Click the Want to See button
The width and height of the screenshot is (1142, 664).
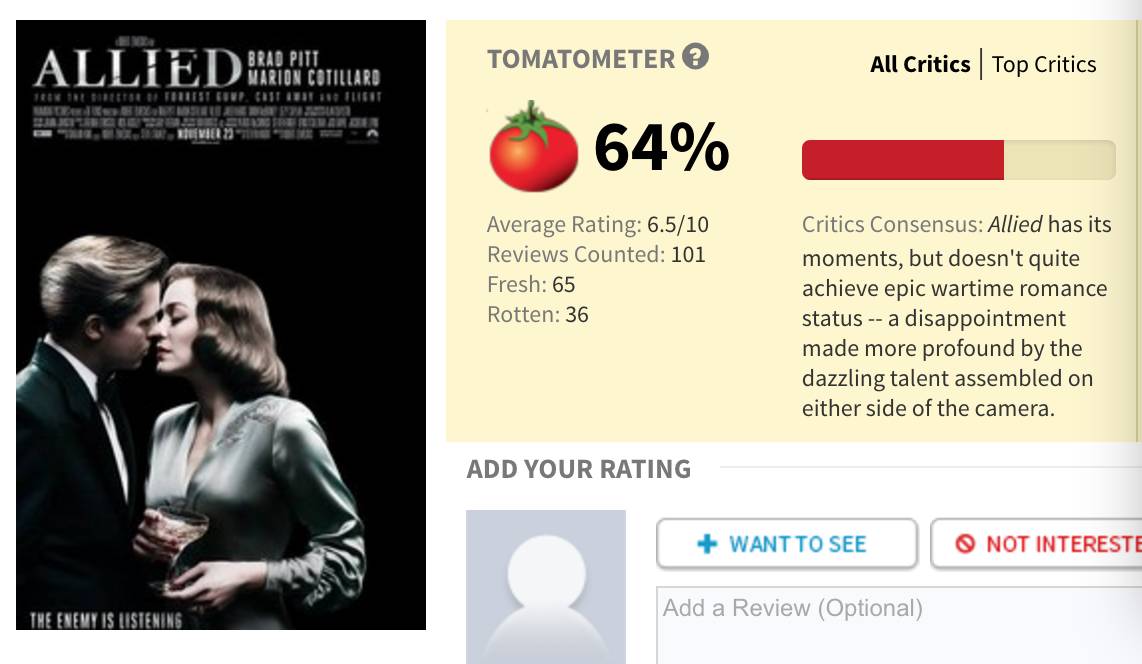pos(787,544)
